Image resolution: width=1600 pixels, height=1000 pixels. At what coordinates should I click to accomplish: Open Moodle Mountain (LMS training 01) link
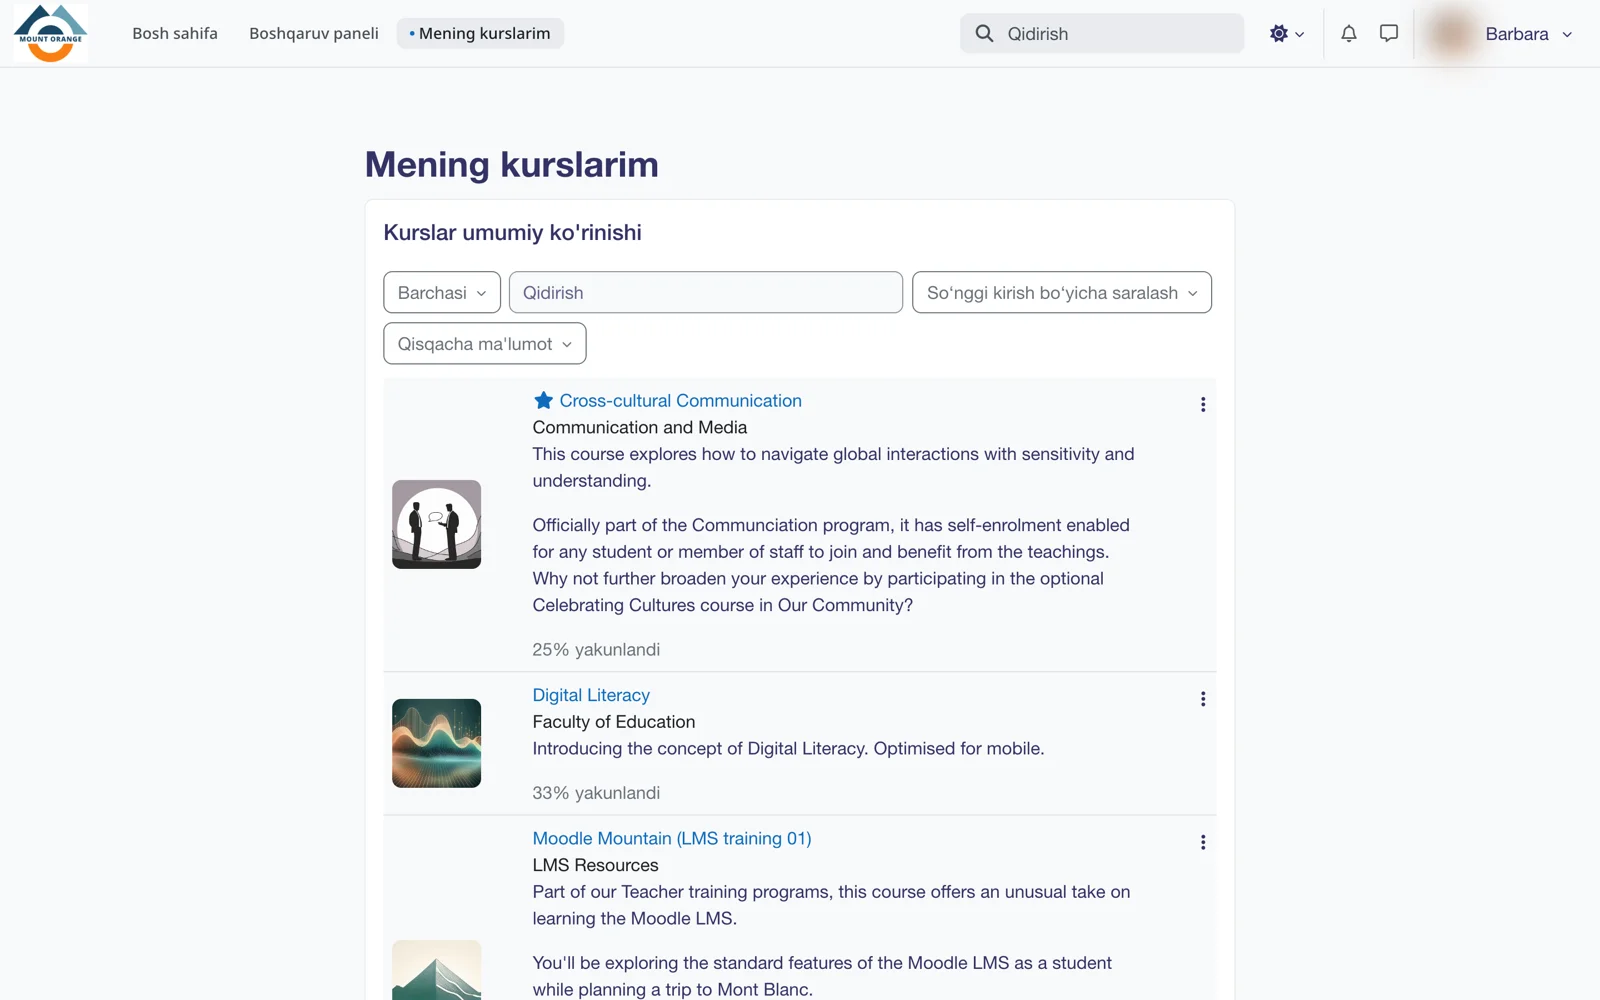pyautogui.click(x=671, y=838)
